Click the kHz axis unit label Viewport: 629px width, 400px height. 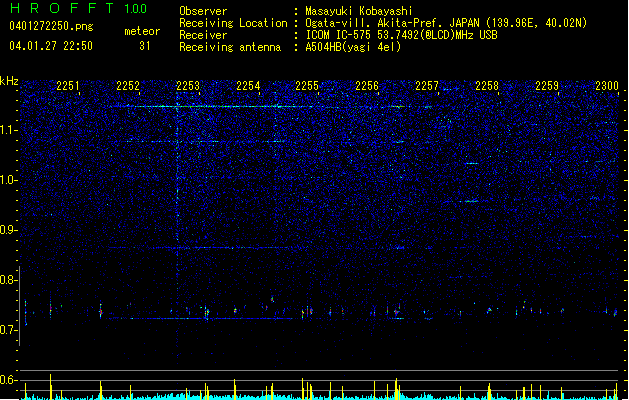[x=9, y=81]
